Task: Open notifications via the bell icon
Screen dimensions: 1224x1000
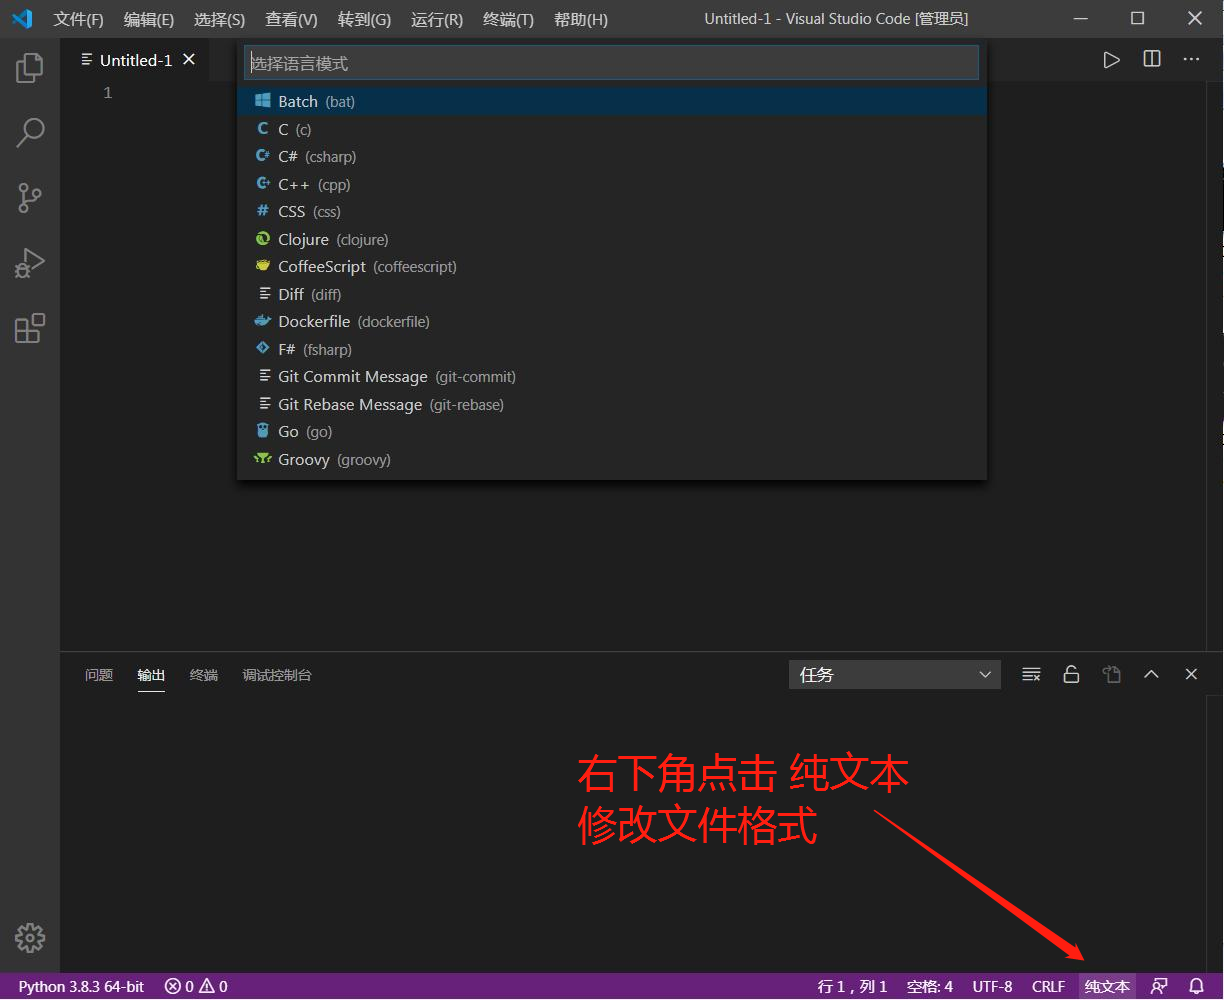Action: (x=1196, y=986)
